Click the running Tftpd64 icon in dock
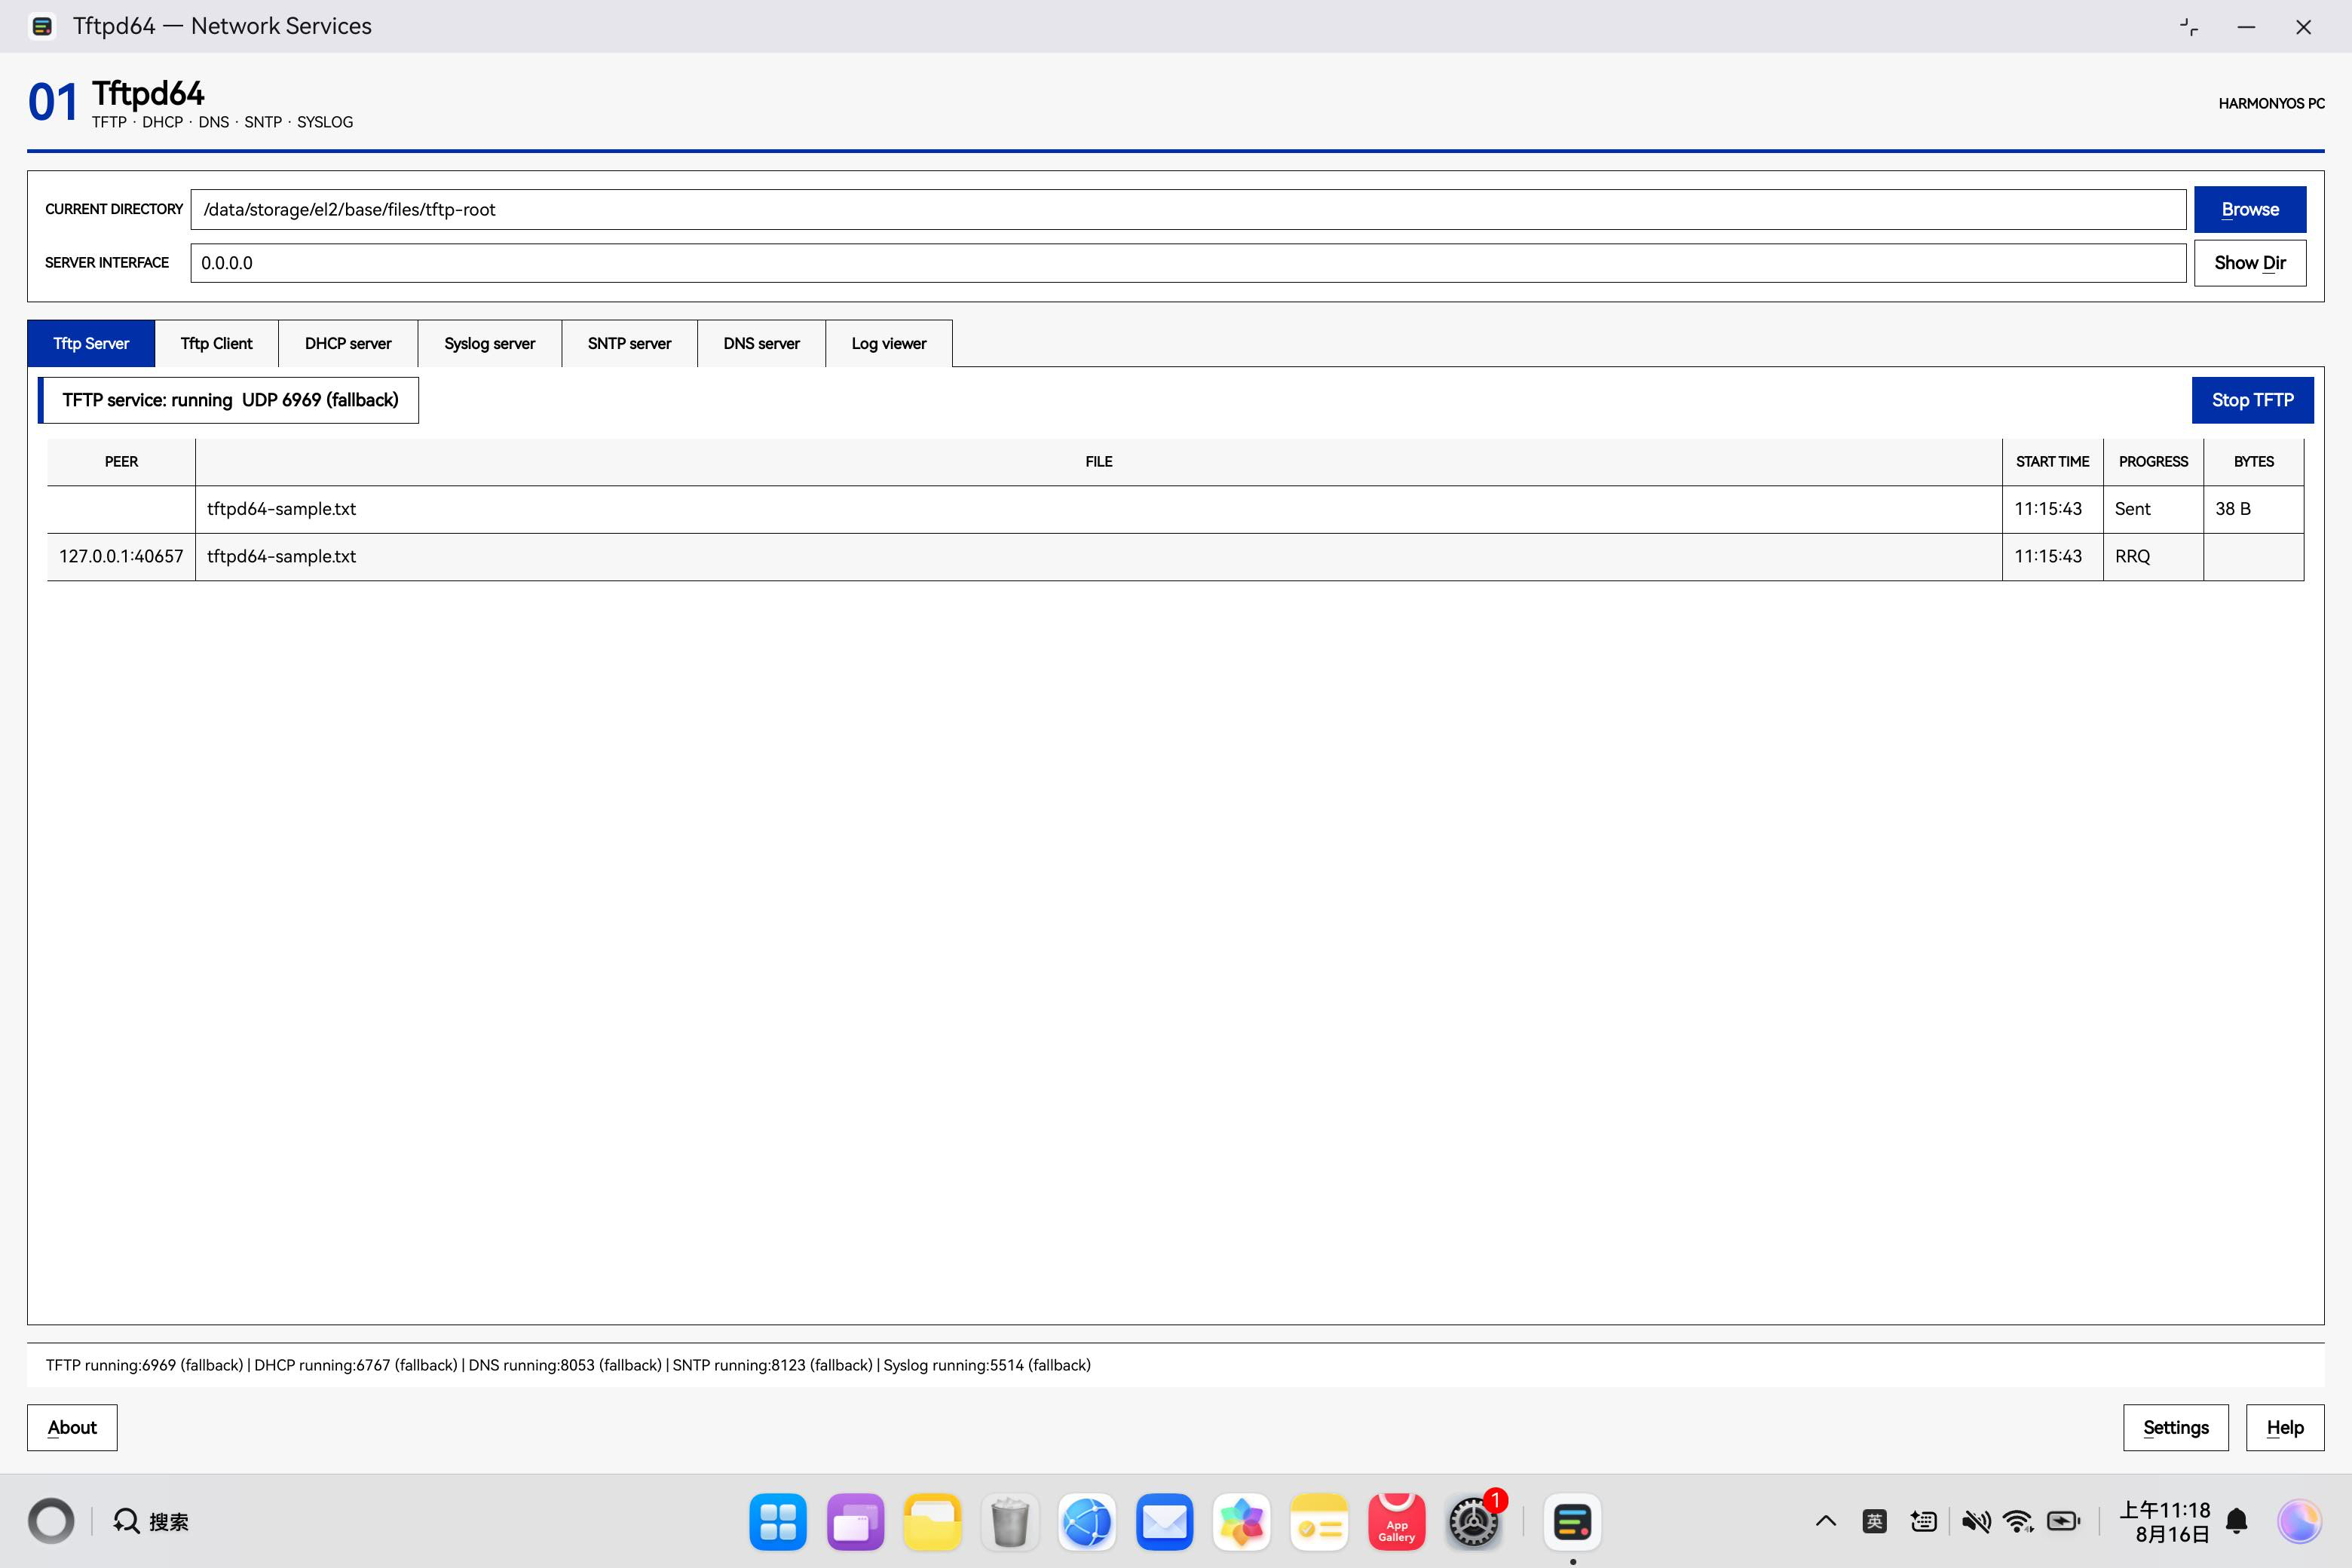 (x=1572, y=1522)
